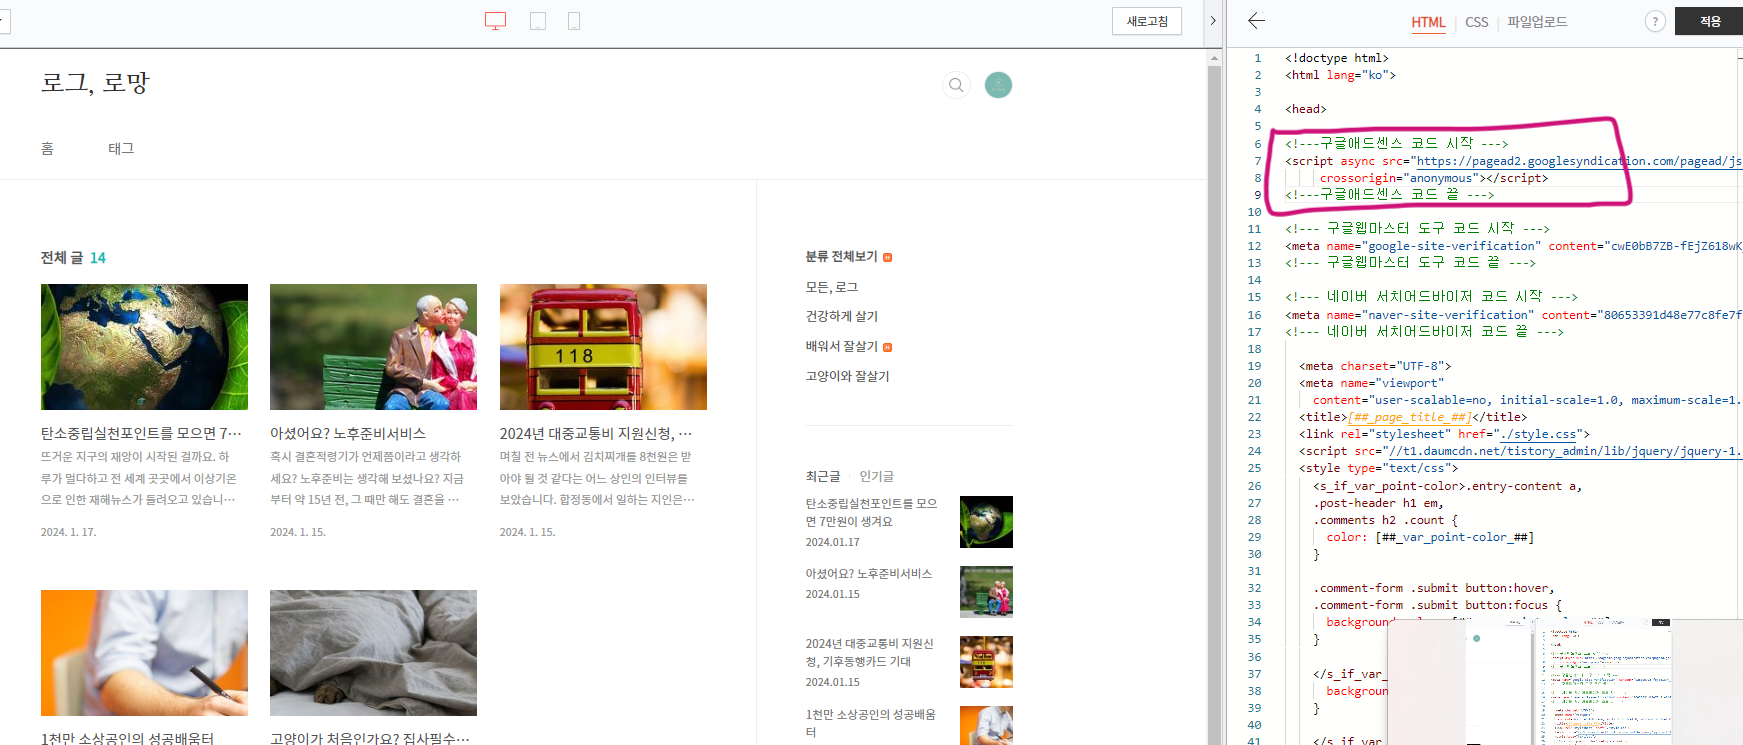Open the HTML editor tab
1743x745 pixels.
click(x=1428, y=22)
